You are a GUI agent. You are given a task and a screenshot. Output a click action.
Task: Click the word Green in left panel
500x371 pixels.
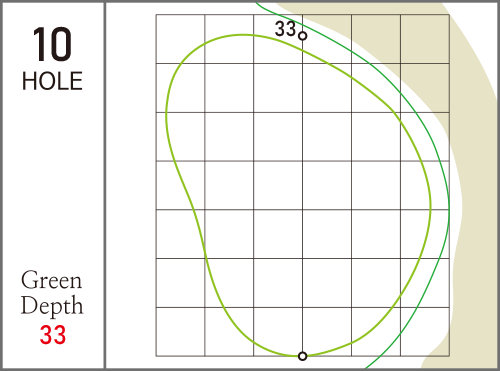51,280
